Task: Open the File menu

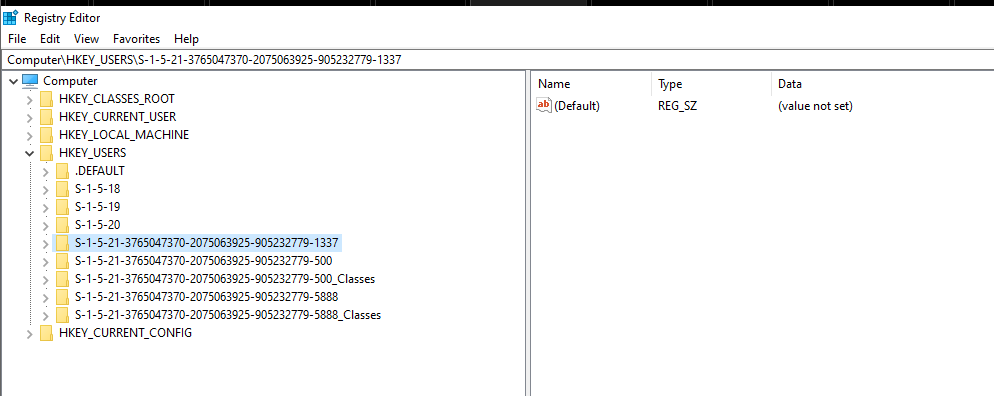Action: [x=17, y=39]
